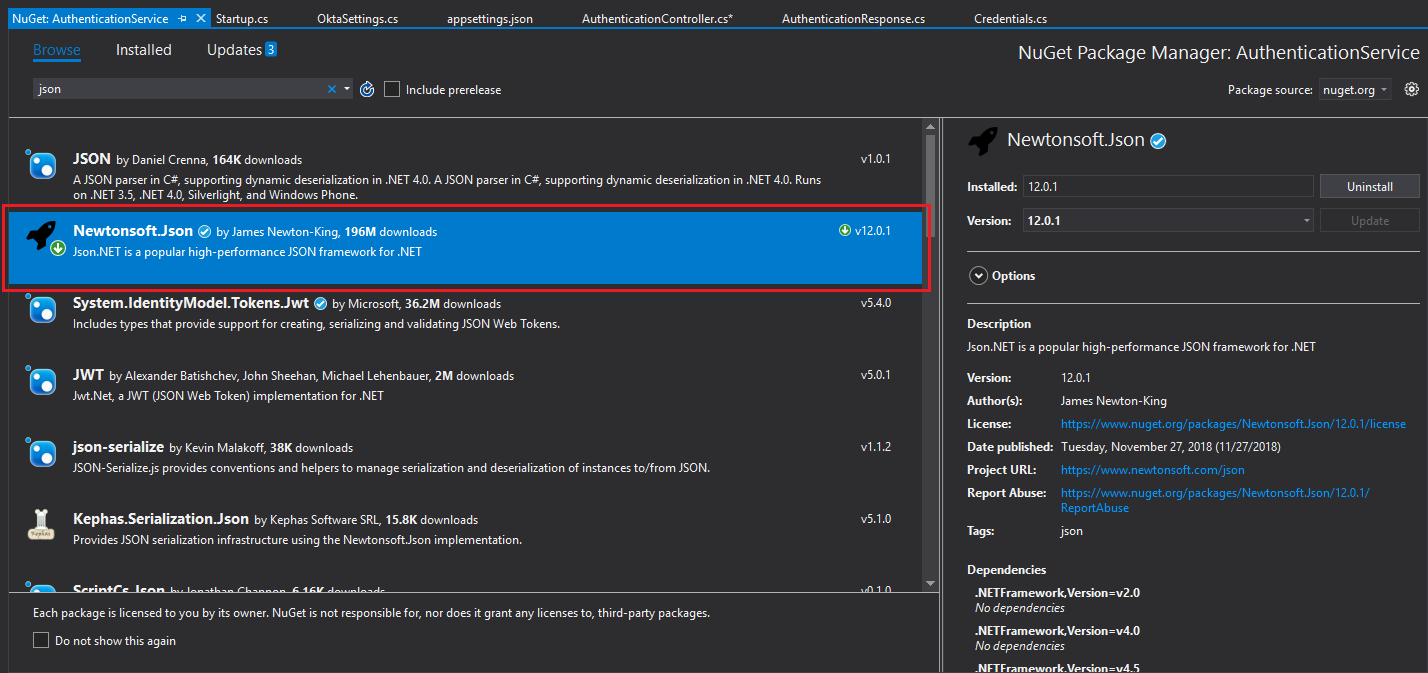The image size is (1428, 673).
Task: Clear the json search text with X icon
Action: coord(332,89)
